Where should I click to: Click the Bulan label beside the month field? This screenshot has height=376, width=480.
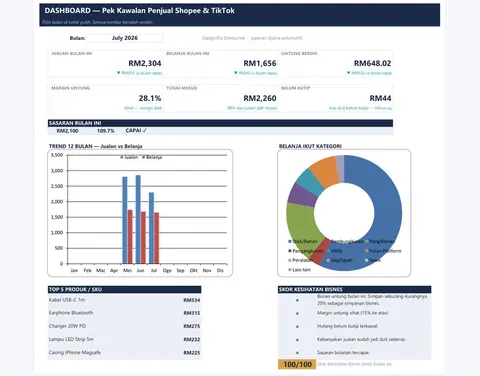point(77,38)
